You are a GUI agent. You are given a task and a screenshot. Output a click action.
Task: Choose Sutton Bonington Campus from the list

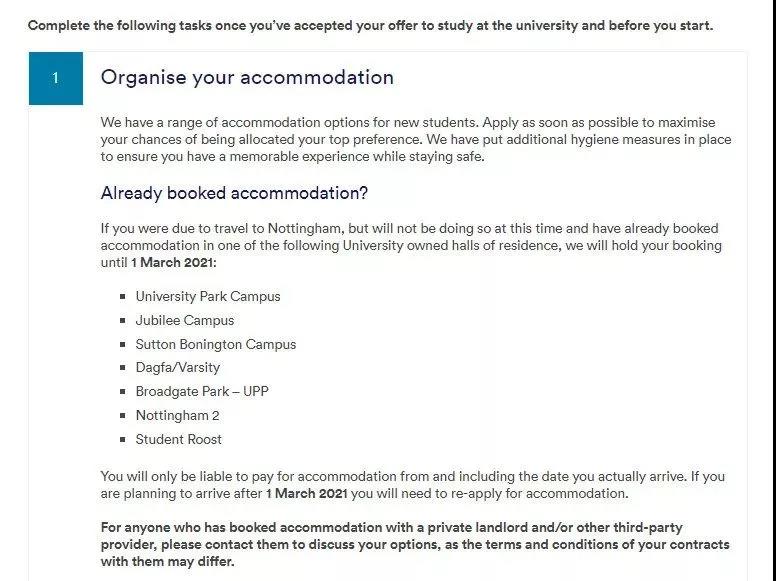(x=216, y=344)
